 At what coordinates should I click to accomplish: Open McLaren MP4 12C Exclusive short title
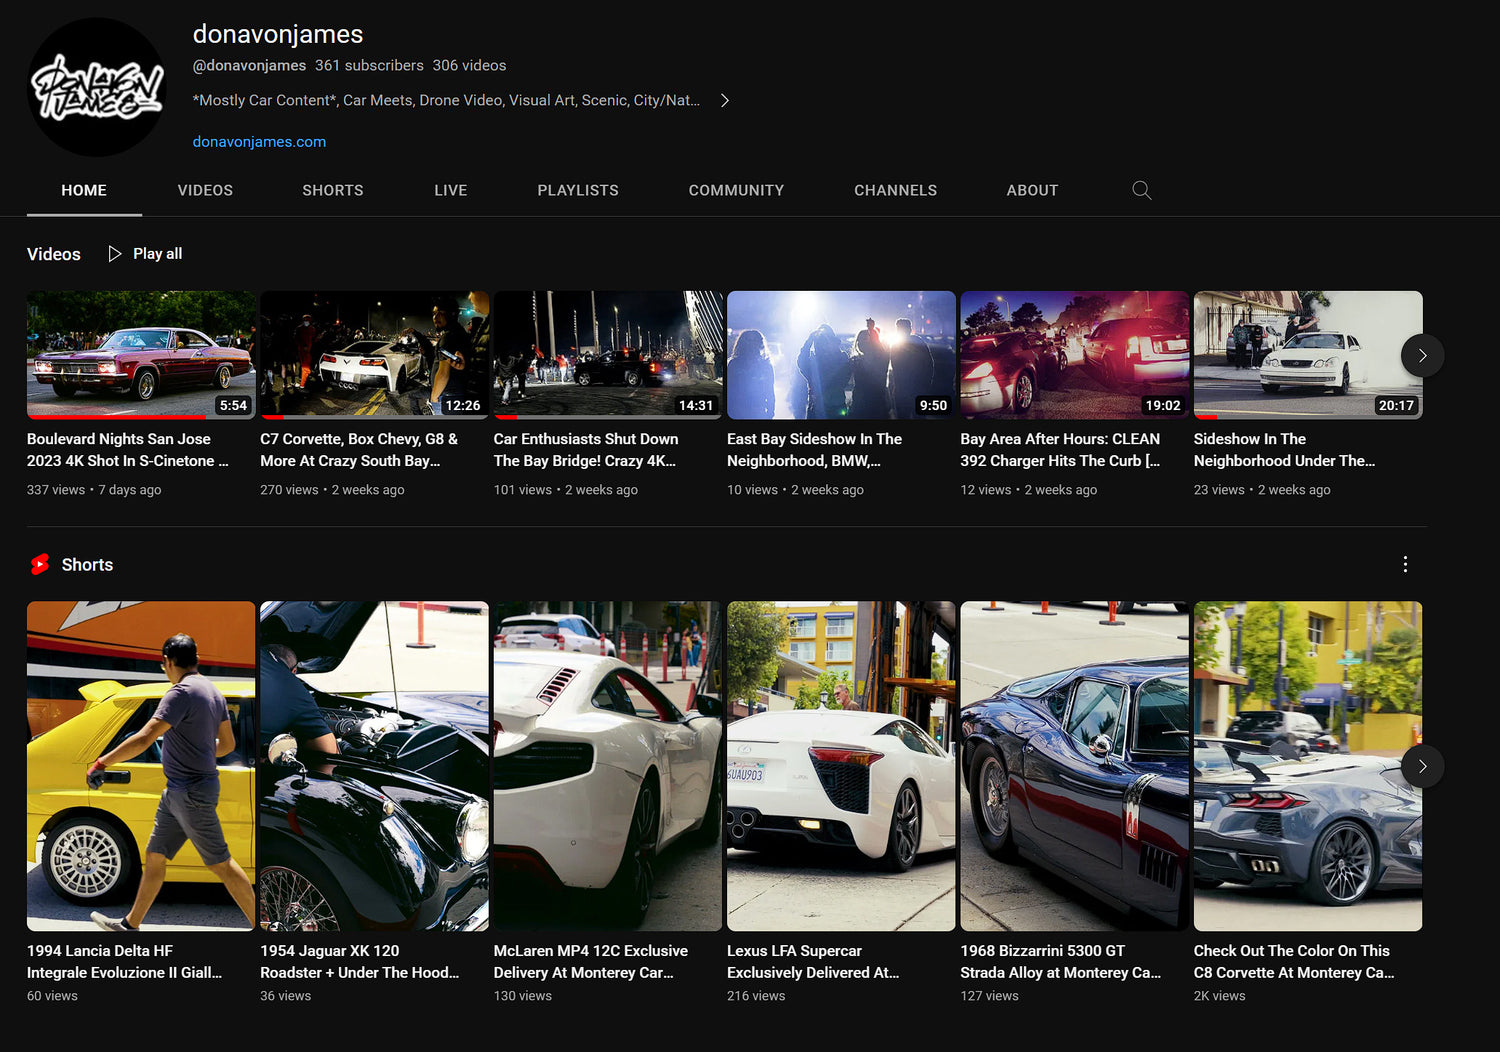pyautogui.click(x=591, y=962)
